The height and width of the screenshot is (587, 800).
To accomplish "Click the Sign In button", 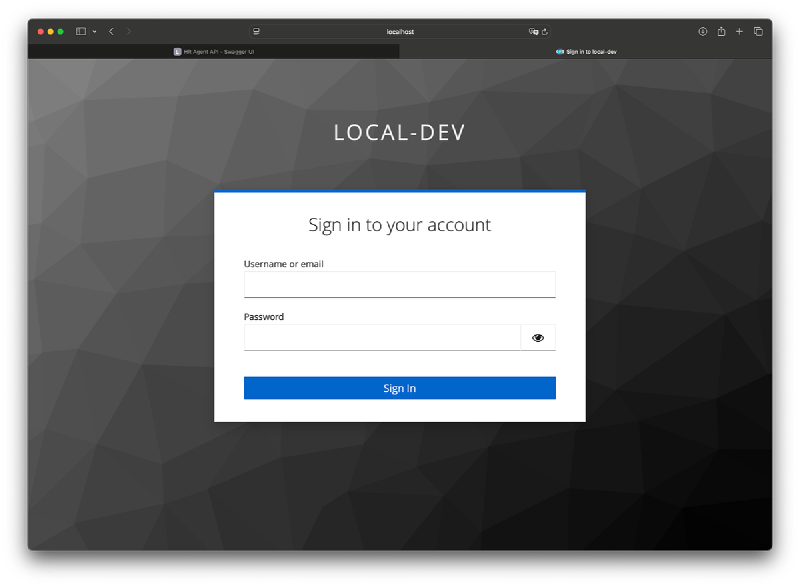I will (x=399, y=388).
